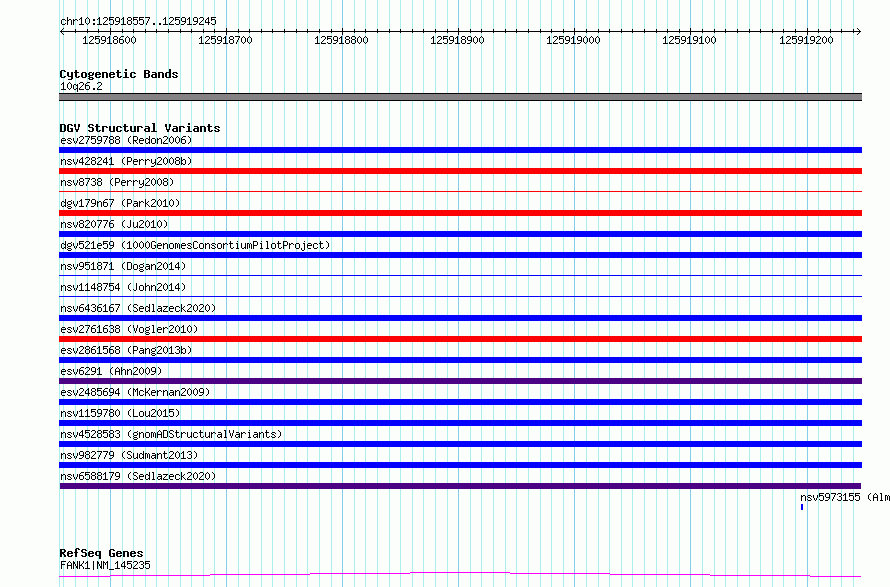Image resolution: width=890 pixels, height=587 pixels.
Task: Click the esv6291 (Ahn2009) label
Action: pos(111,371)
